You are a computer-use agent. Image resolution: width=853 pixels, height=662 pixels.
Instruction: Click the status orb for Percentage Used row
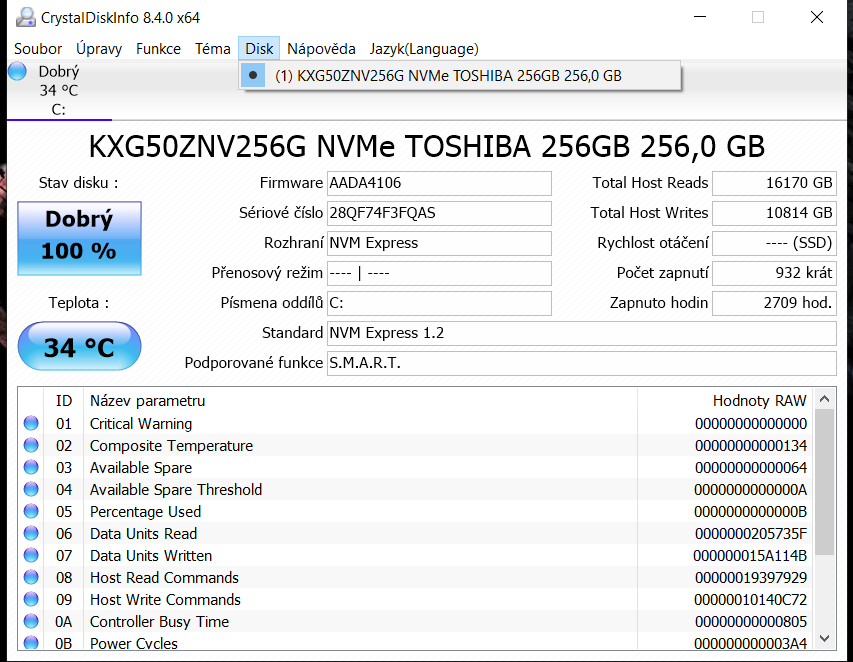31,511
